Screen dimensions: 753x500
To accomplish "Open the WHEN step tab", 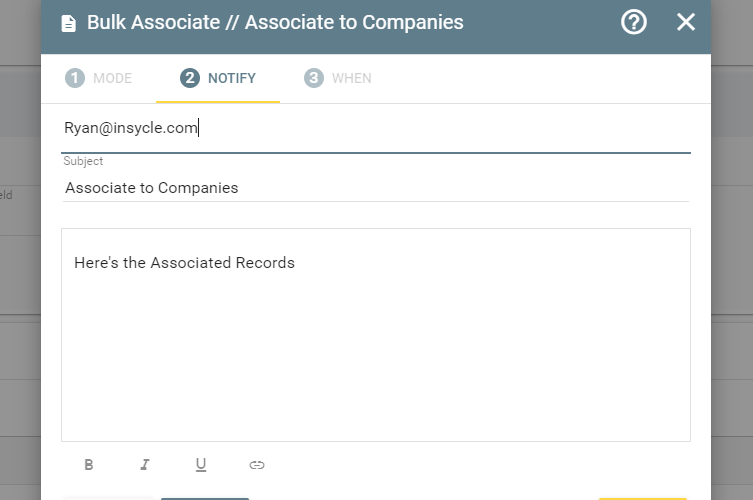I will 338,78.
